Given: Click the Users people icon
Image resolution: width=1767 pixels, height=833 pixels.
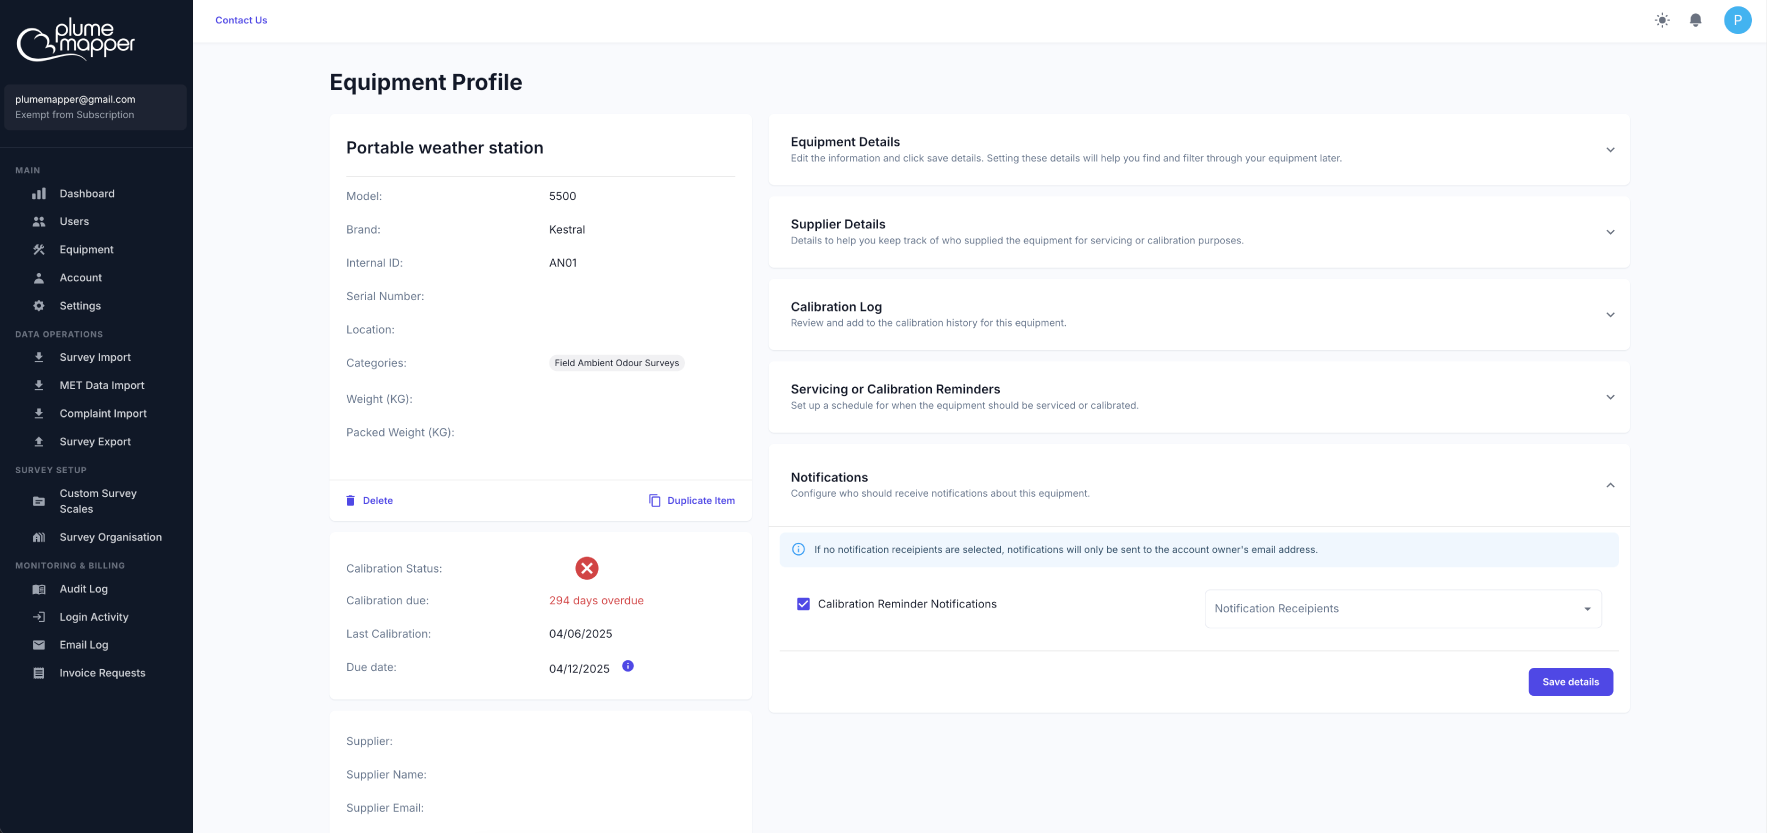Looking at the screenshot, I should (x=39, y=222).
